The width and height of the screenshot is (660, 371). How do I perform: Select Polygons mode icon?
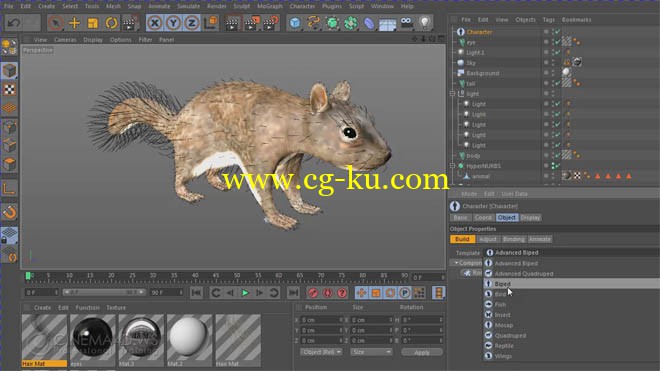[9, 164]
